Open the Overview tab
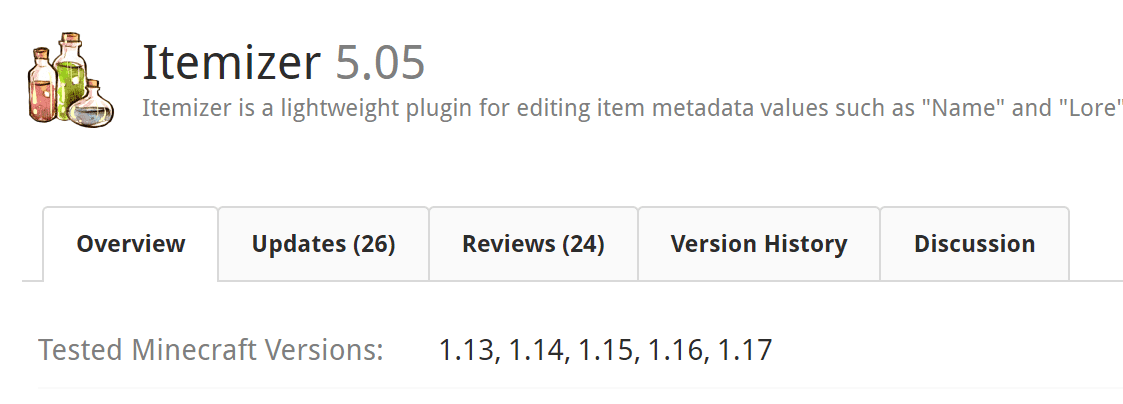 (131, 244)
